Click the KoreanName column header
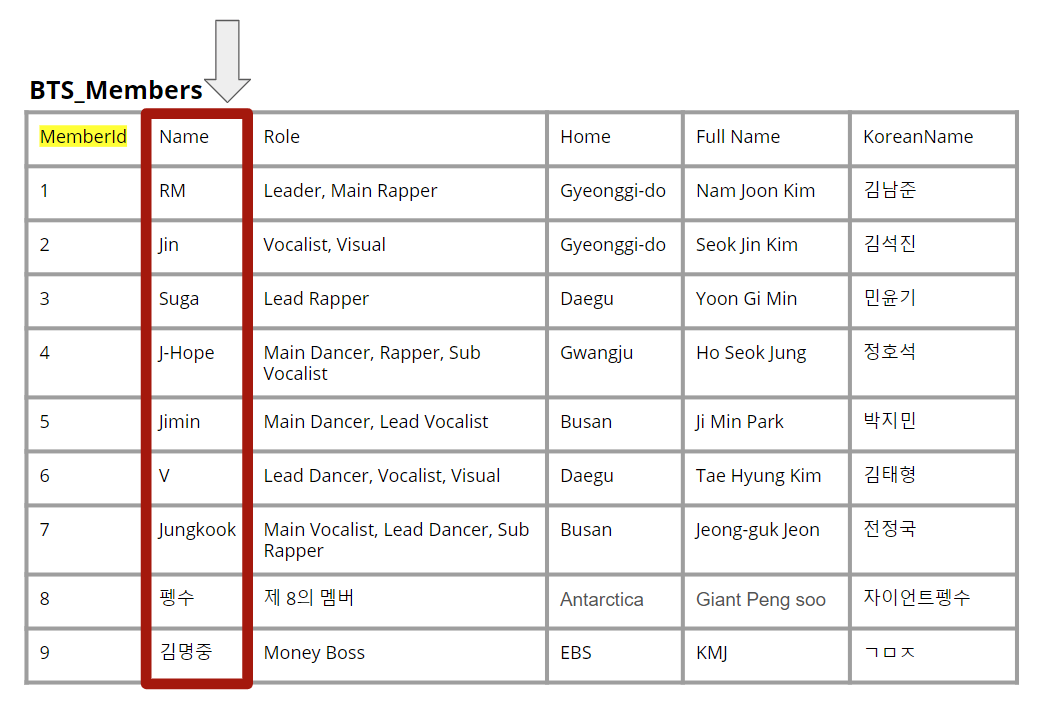The width and height of the screenshot is (1045, 702). [x=918, y=137]
